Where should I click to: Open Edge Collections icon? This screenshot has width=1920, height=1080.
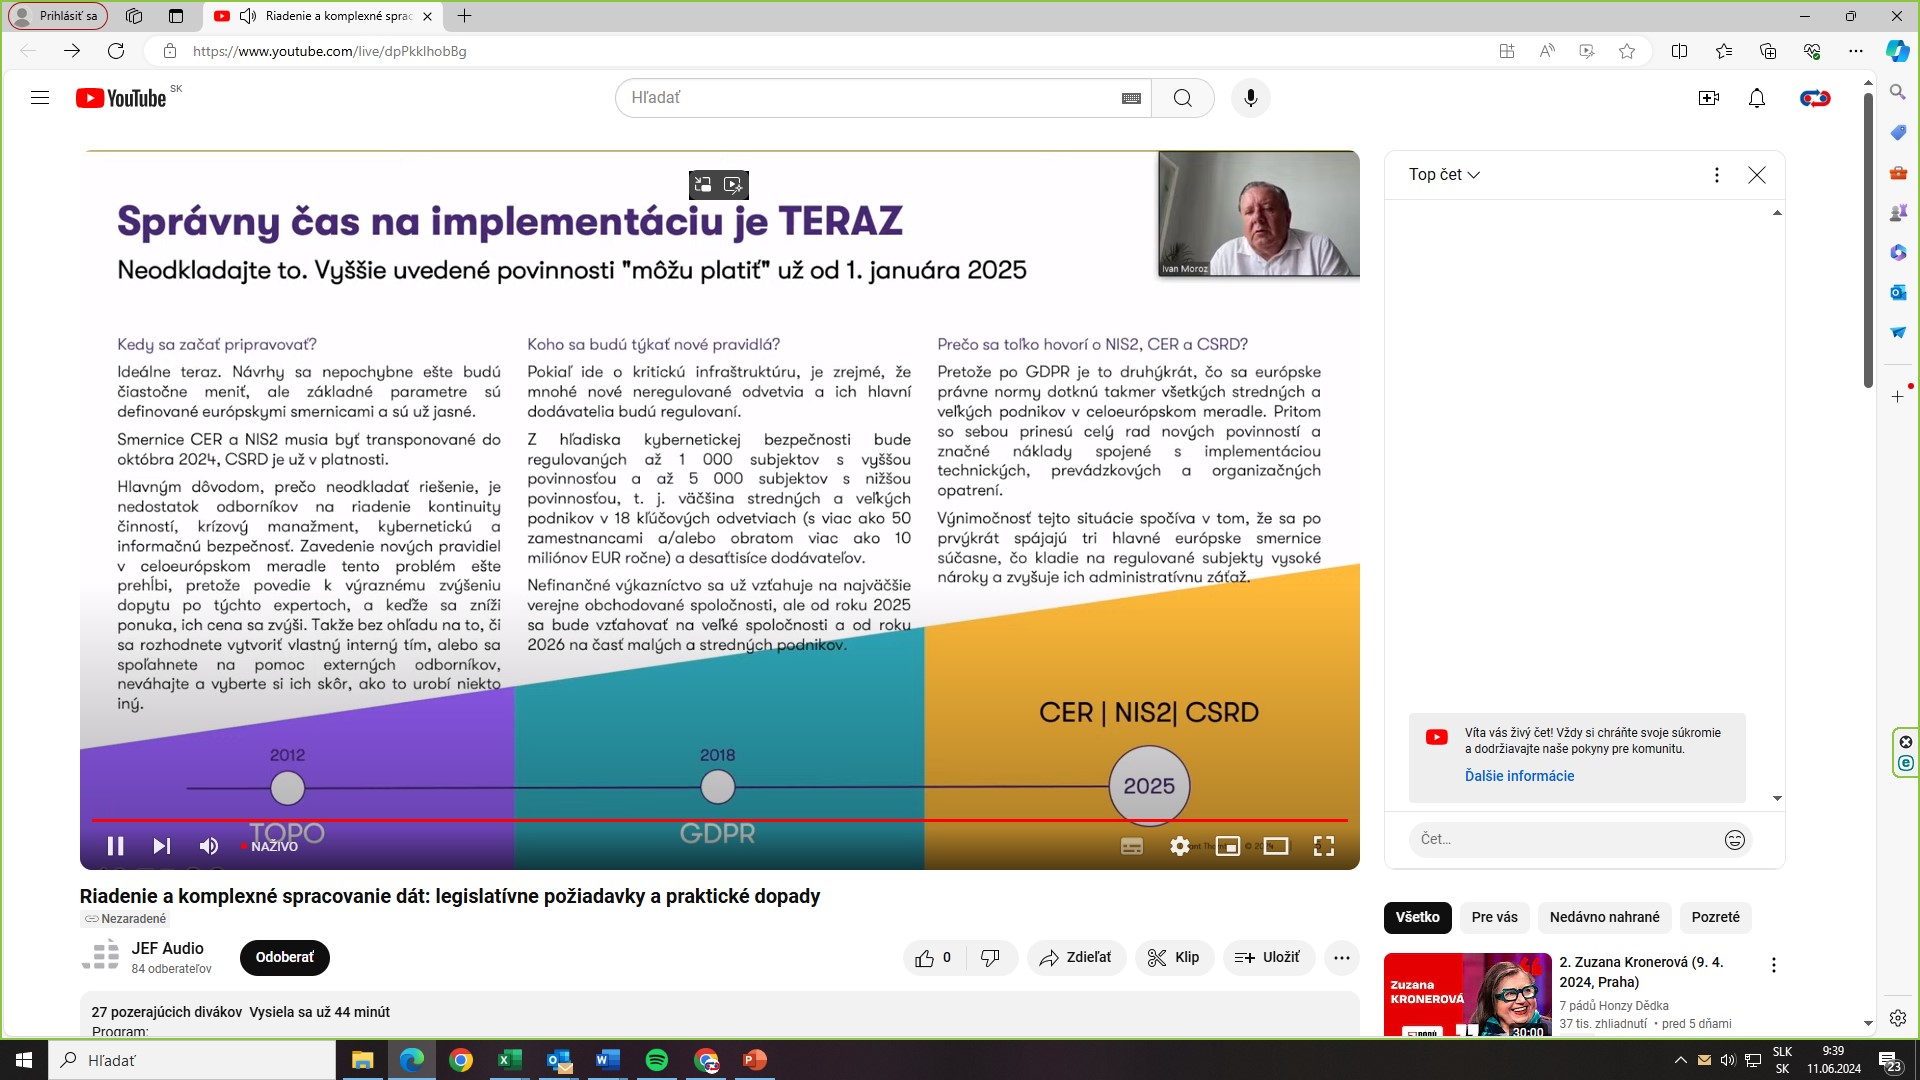[1768, 51]
